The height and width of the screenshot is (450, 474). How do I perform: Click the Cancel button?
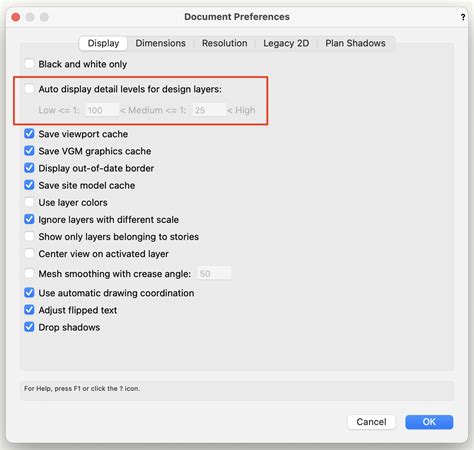(371, 422)
